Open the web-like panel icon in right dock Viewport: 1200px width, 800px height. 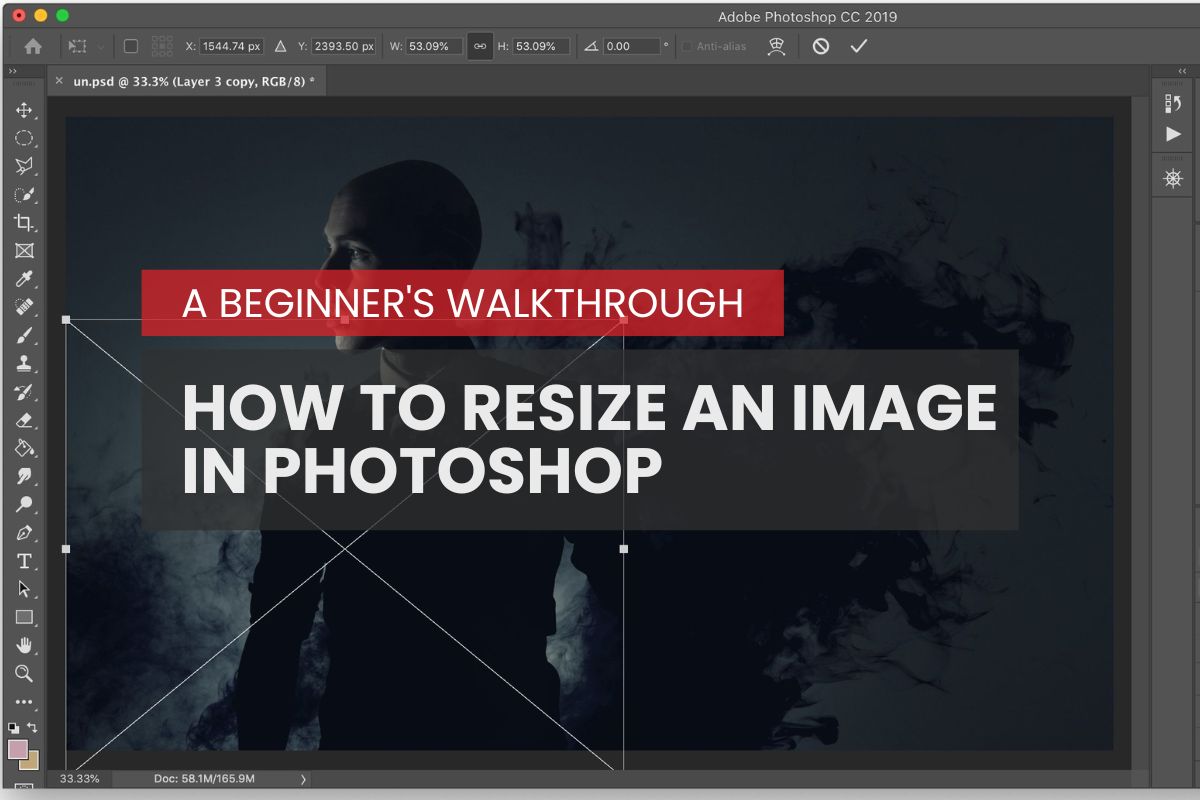[x=1174, y=178]
